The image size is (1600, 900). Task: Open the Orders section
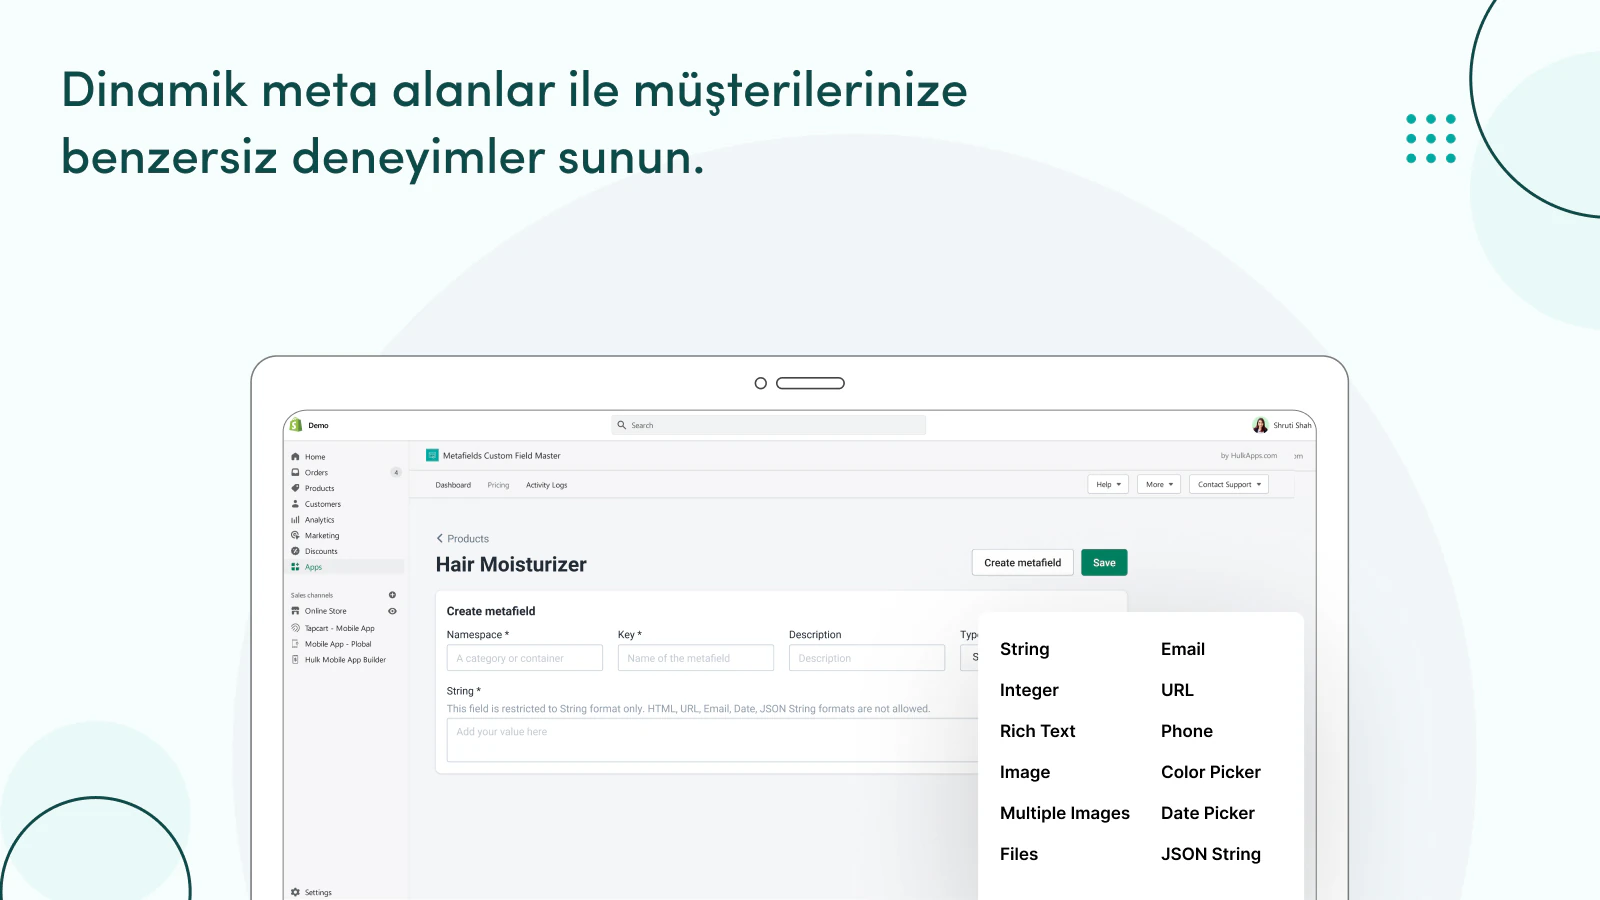pyautogui.click(x=316, y=473)
